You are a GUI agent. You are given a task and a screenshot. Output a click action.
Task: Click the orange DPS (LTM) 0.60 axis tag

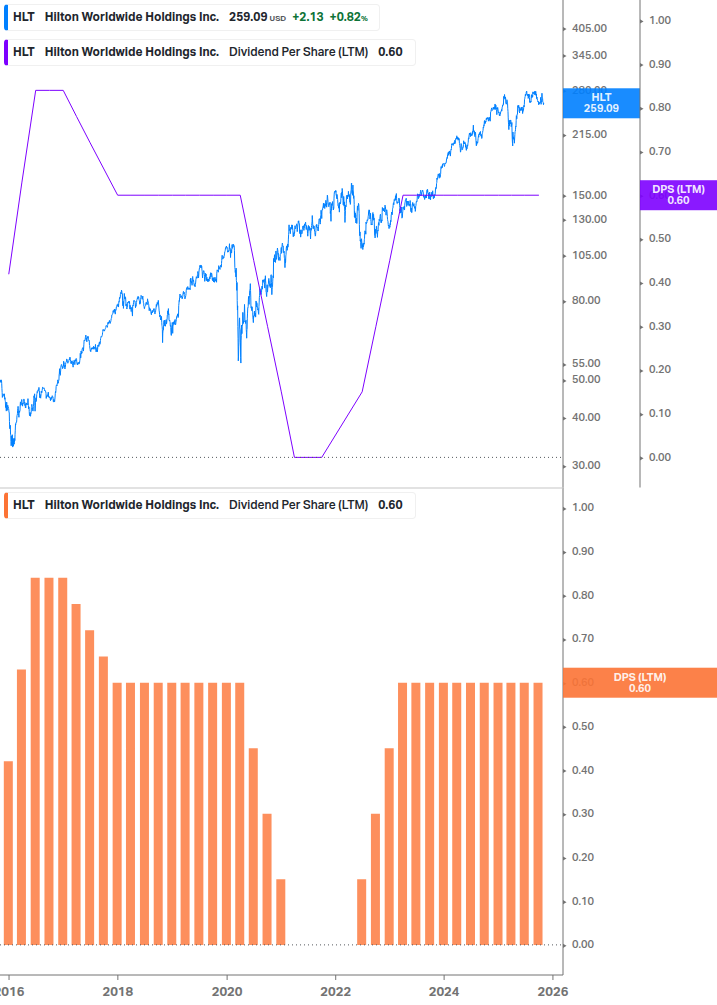[639, 683]
